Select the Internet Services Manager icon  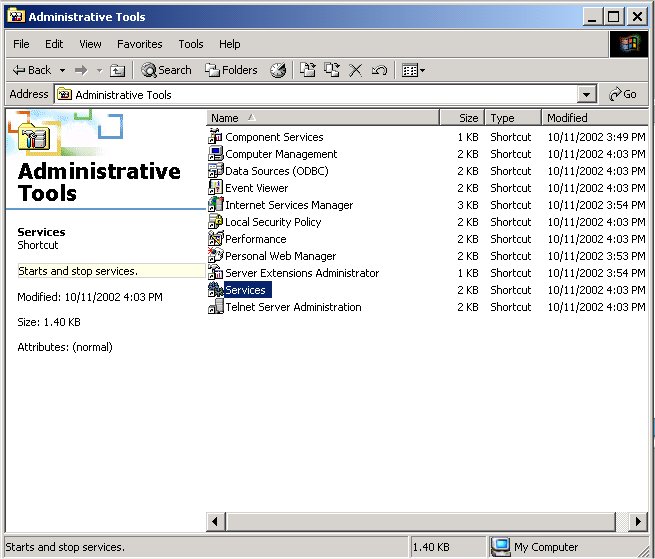click(x=216, y=205)
